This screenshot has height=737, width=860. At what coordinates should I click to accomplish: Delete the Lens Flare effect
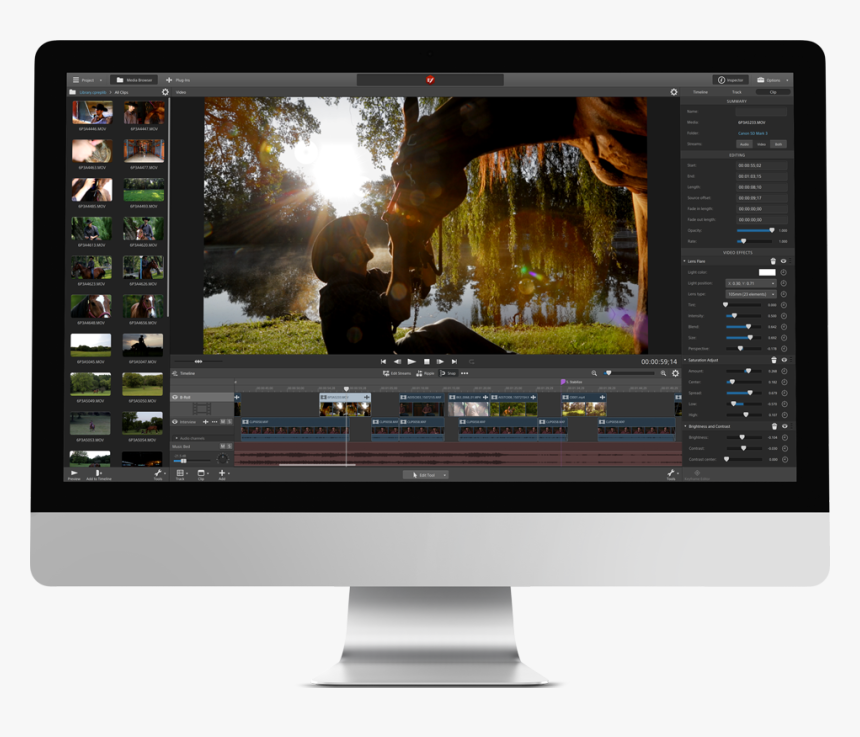773,261
